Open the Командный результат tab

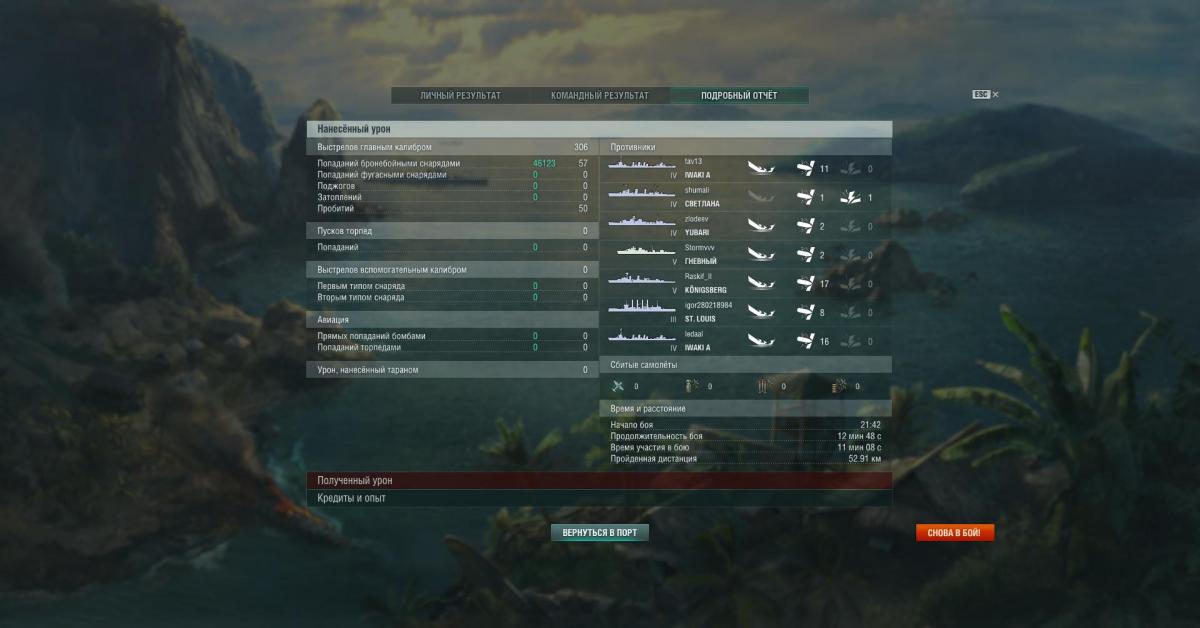[600, 96]
